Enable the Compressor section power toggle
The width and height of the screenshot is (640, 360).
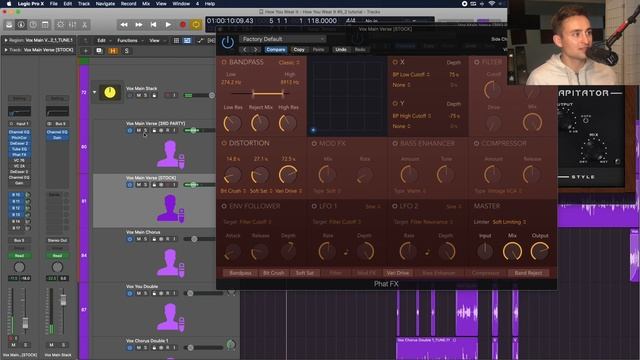click(x=476, y=143)
